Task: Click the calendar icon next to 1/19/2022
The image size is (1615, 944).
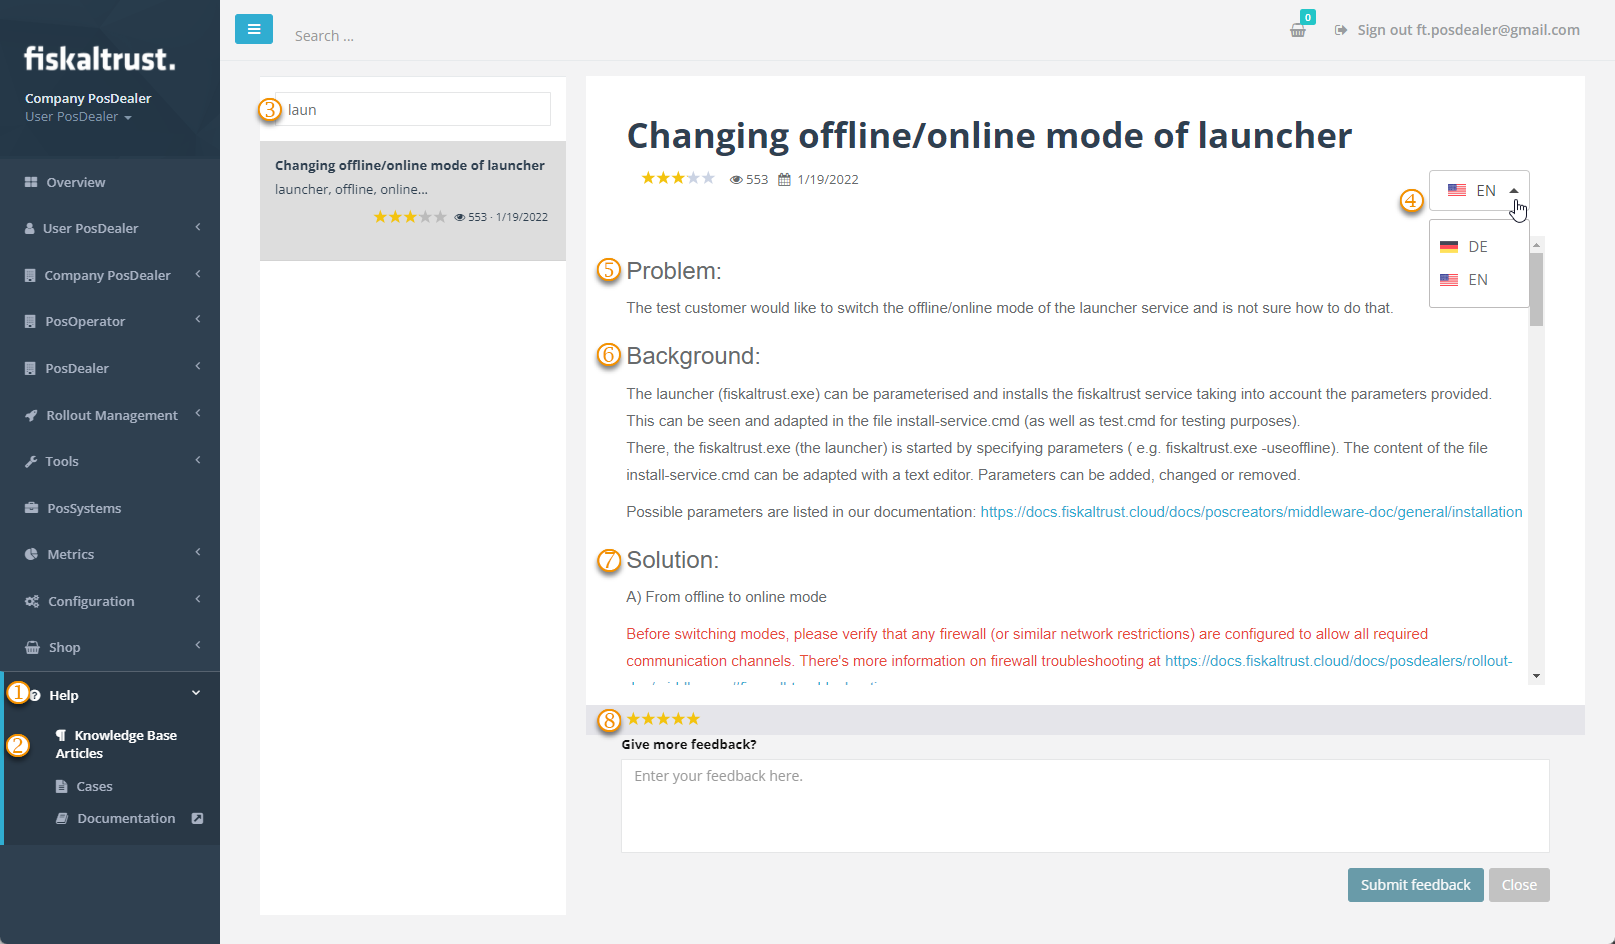Action: point(785,180)
